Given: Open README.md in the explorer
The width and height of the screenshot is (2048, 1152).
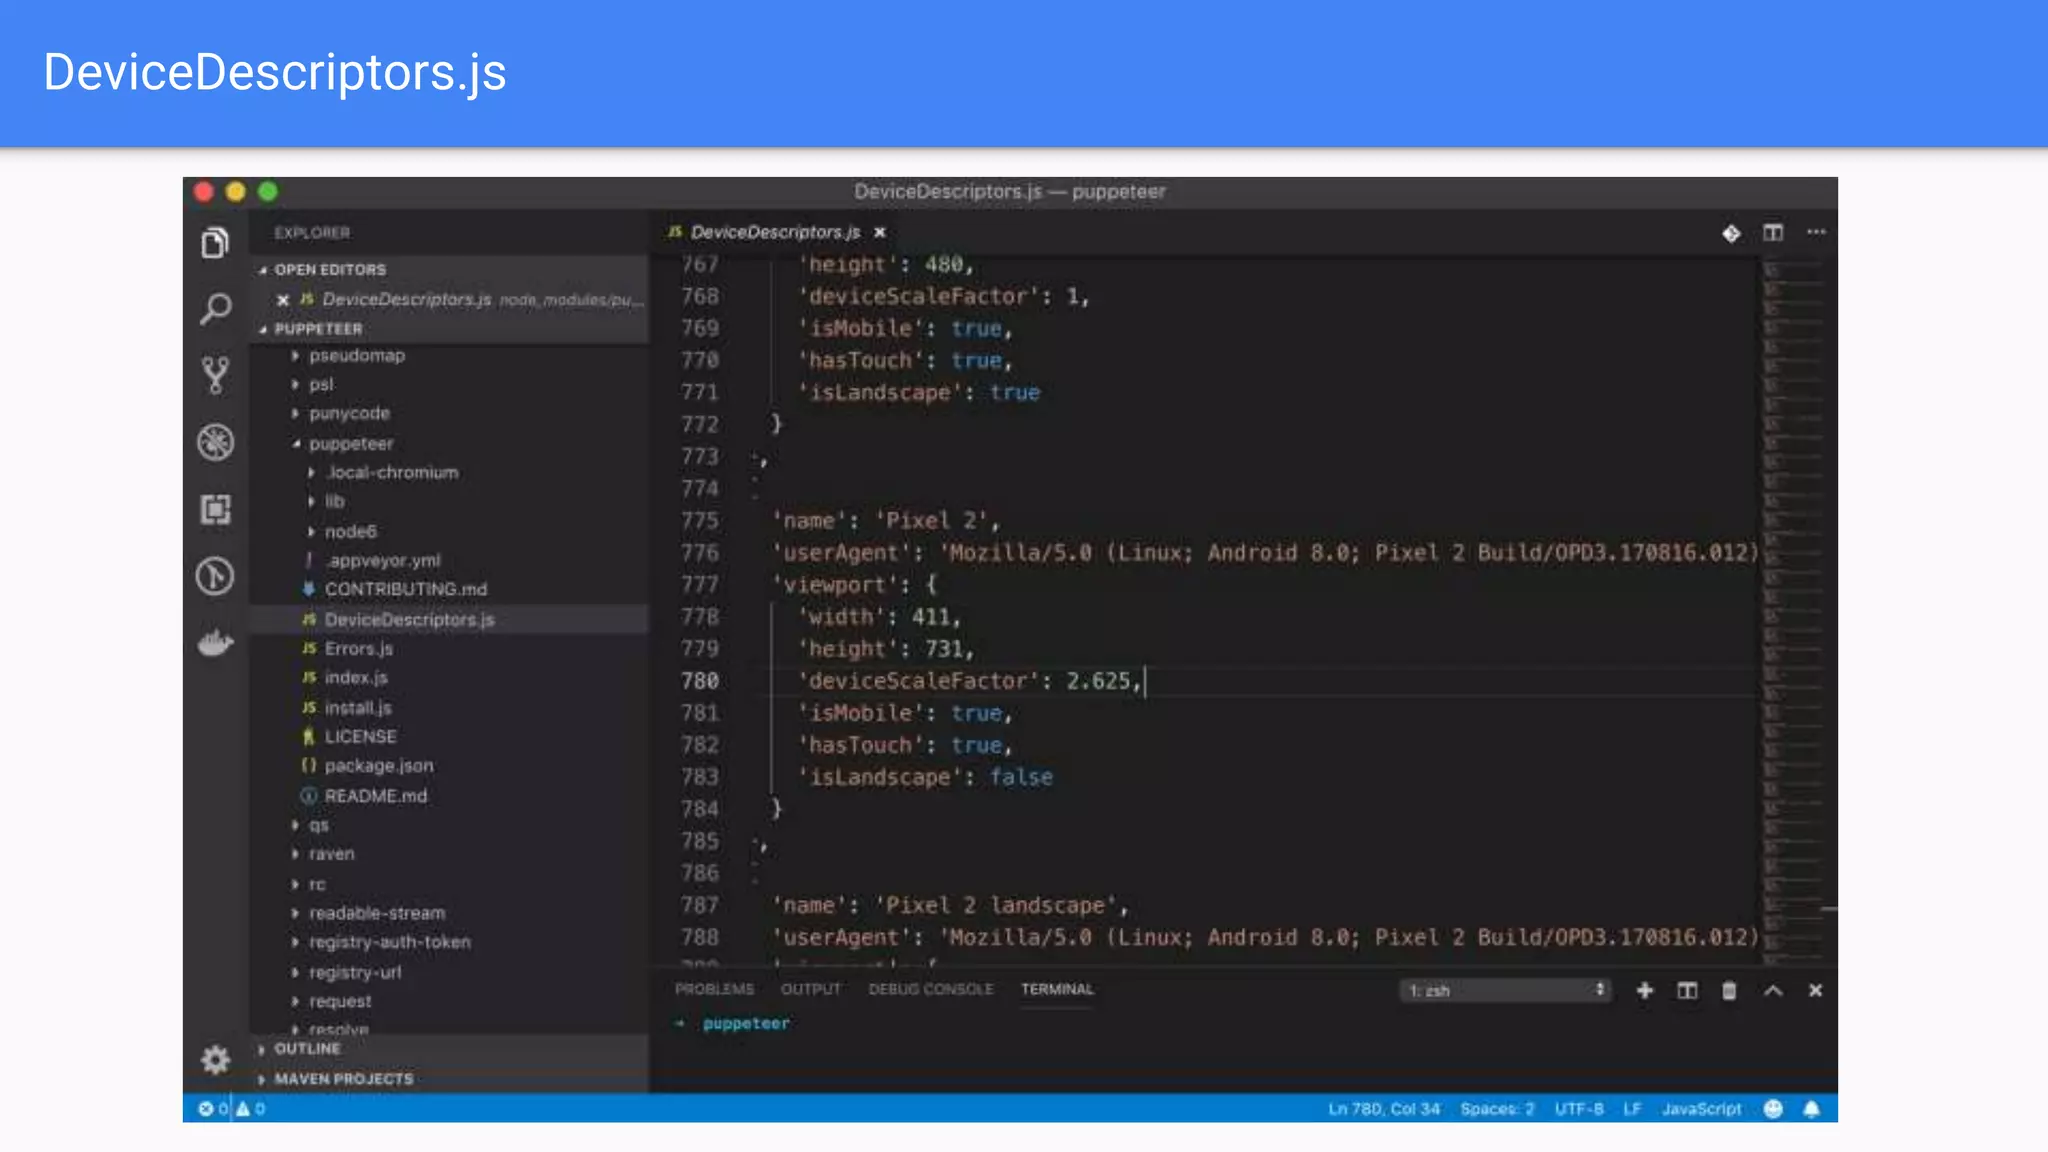Looking at the screenshot, I should click(375, 796).
